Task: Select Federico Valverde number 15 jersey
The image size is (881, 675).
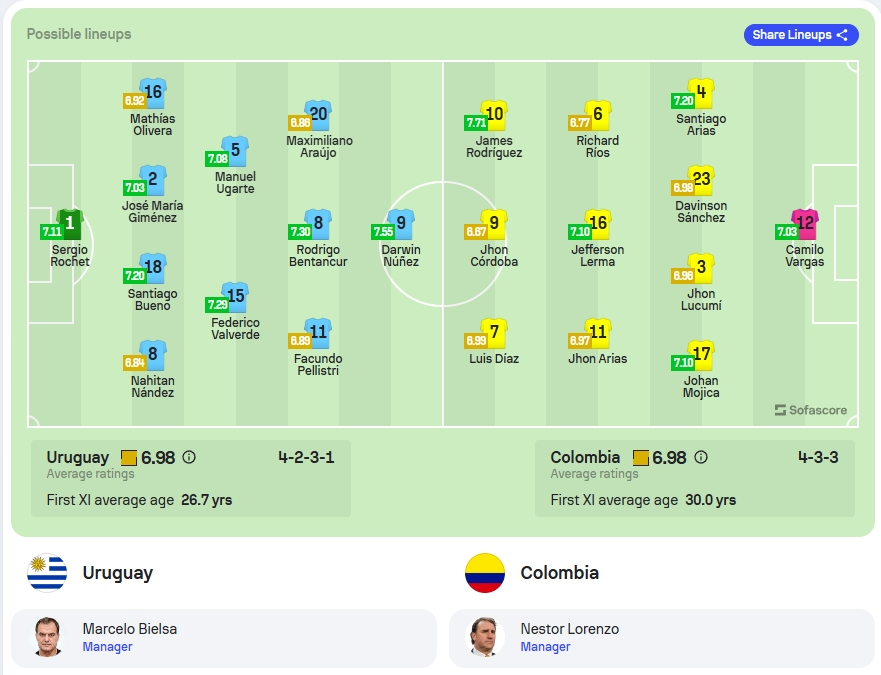Action: (235, 297)
